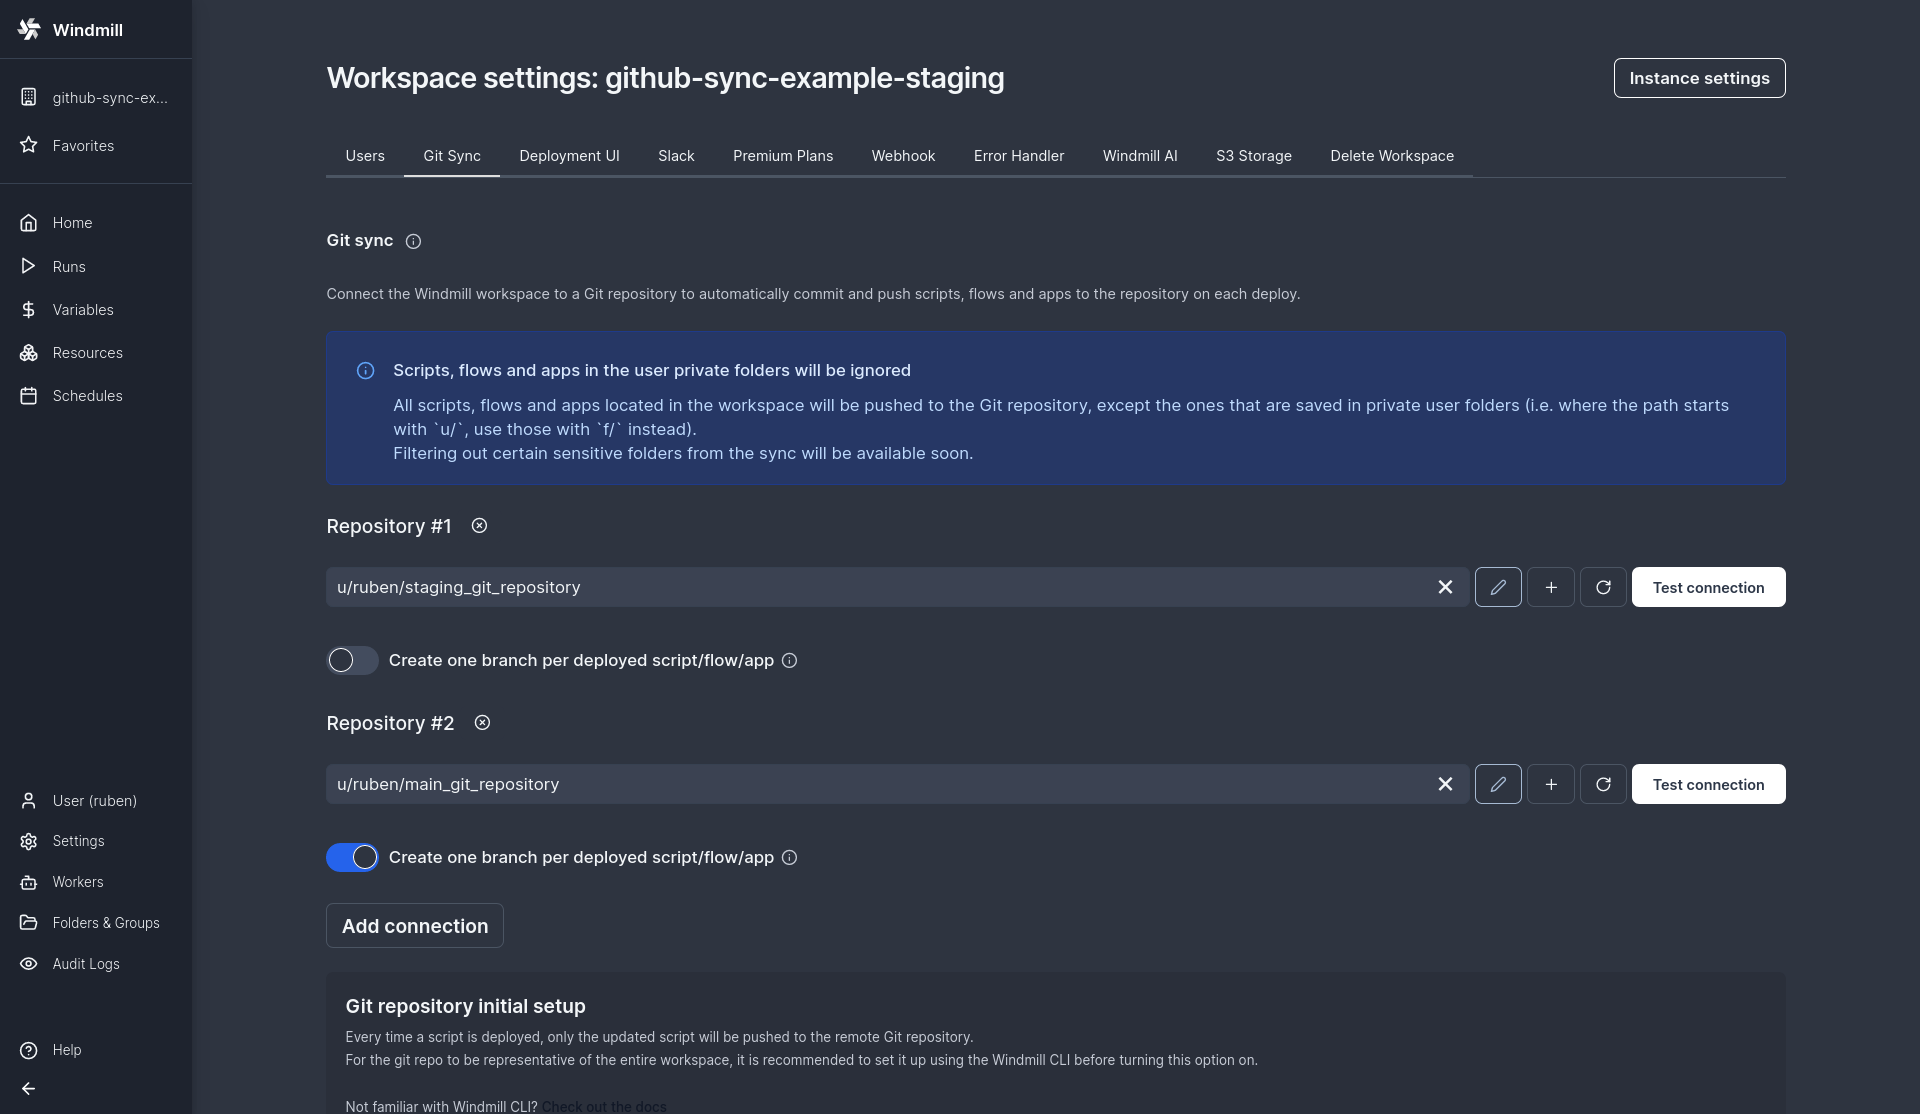Test connection for staging_git_repository
The image size is (1920, 1114).
[1708, 587]
